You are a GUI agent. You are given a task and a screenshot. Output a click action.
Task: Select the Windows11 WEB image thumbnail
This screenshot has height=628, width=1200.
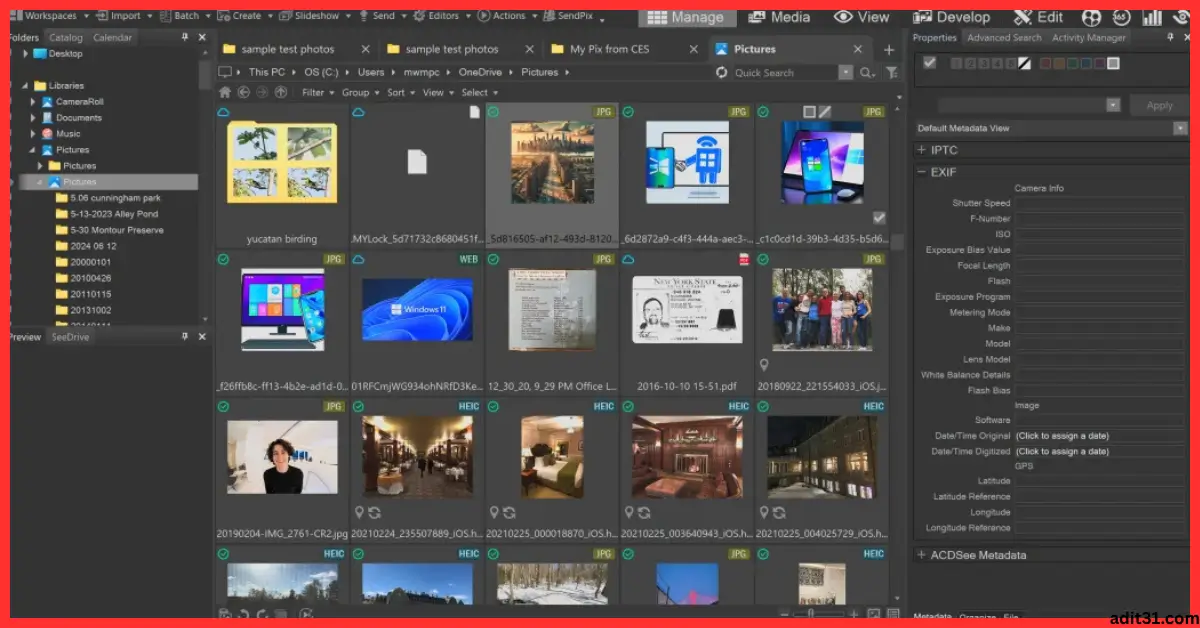418,309
